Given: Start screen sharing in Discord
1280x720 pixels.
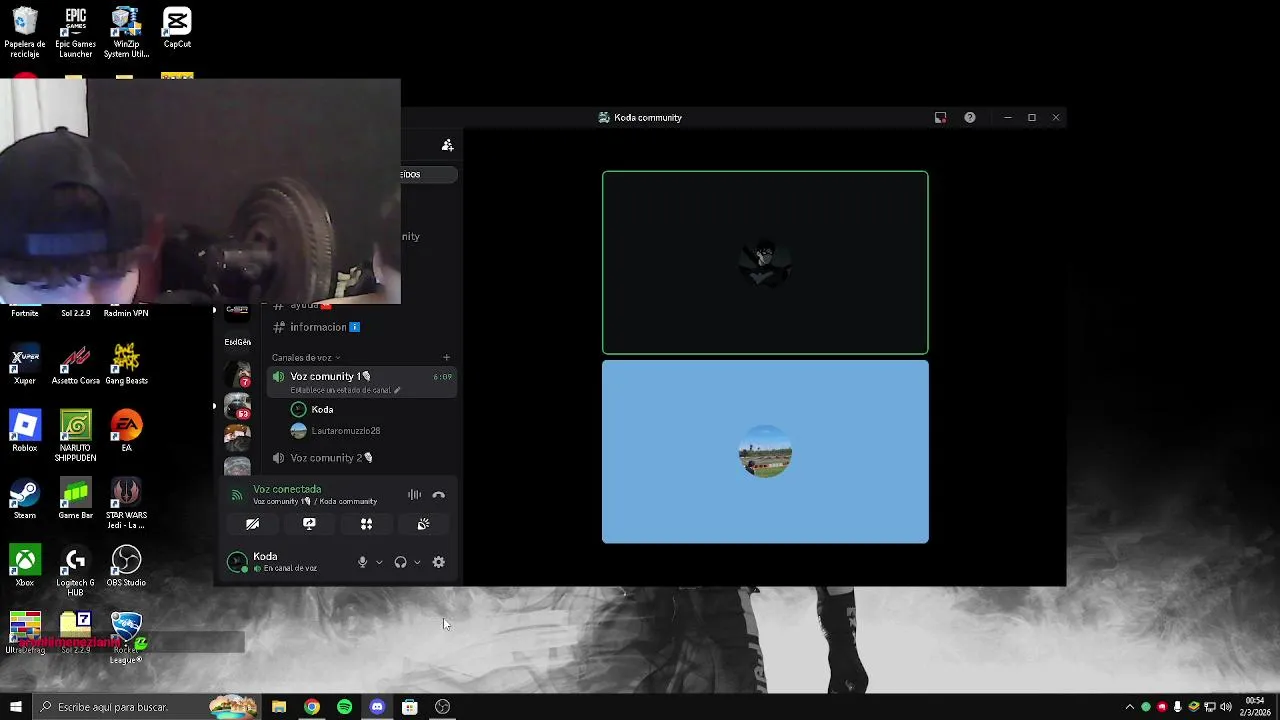Looking at the screenshot, I should click(309, 524).
